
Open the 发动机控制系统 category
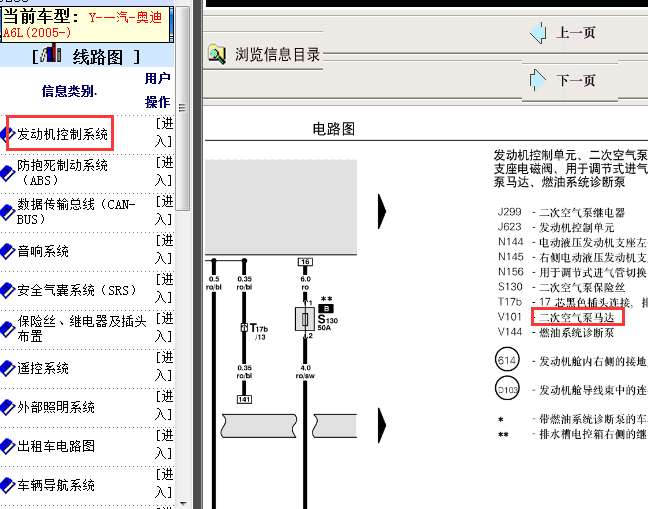tap(62, 134)
